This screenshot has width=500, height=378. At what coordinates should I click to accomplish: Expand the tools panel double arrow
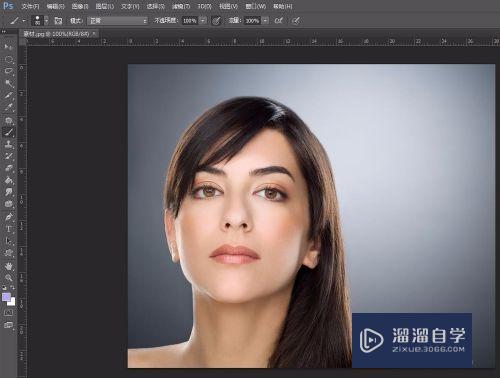click(x=4, y=32)
